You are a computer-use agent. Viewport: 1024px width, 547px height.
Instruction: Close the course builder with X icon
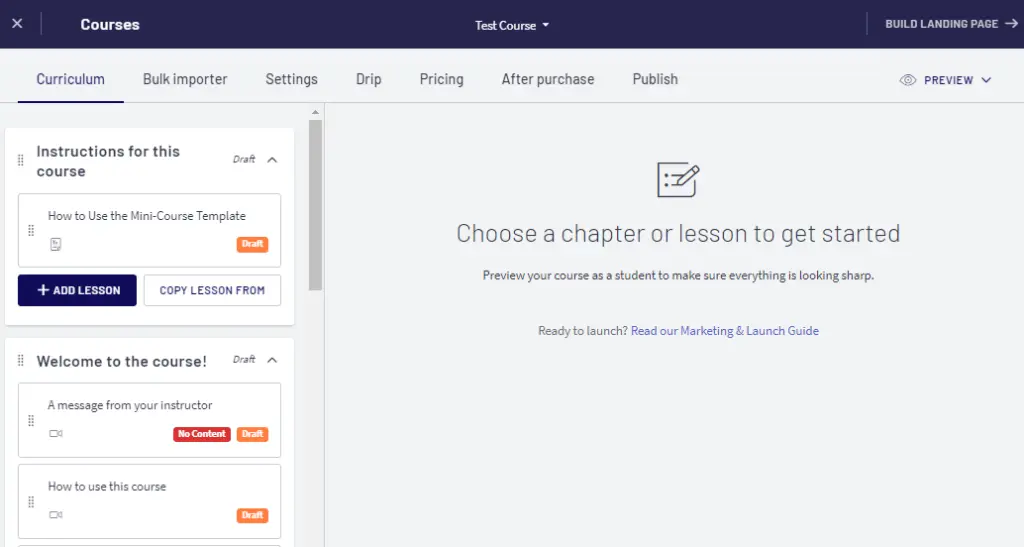point(17,24)
